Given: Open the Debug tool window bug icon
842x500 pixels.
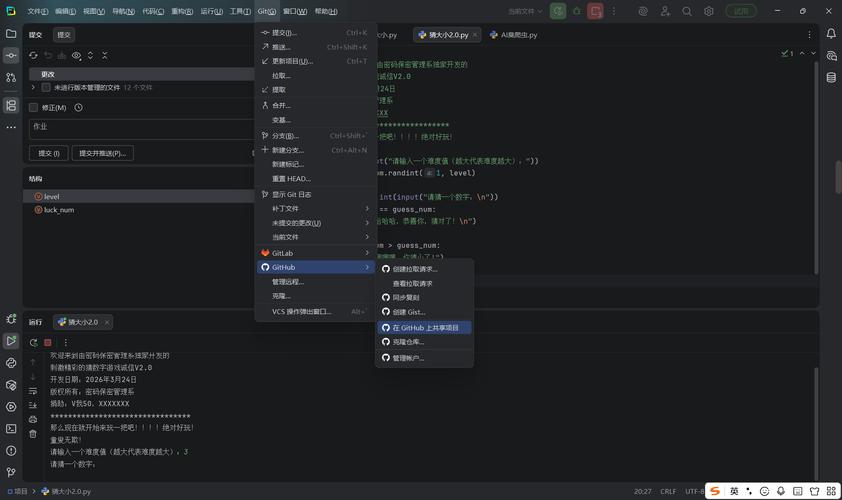Looking at the screenshot, I should (x=11, y=318).
